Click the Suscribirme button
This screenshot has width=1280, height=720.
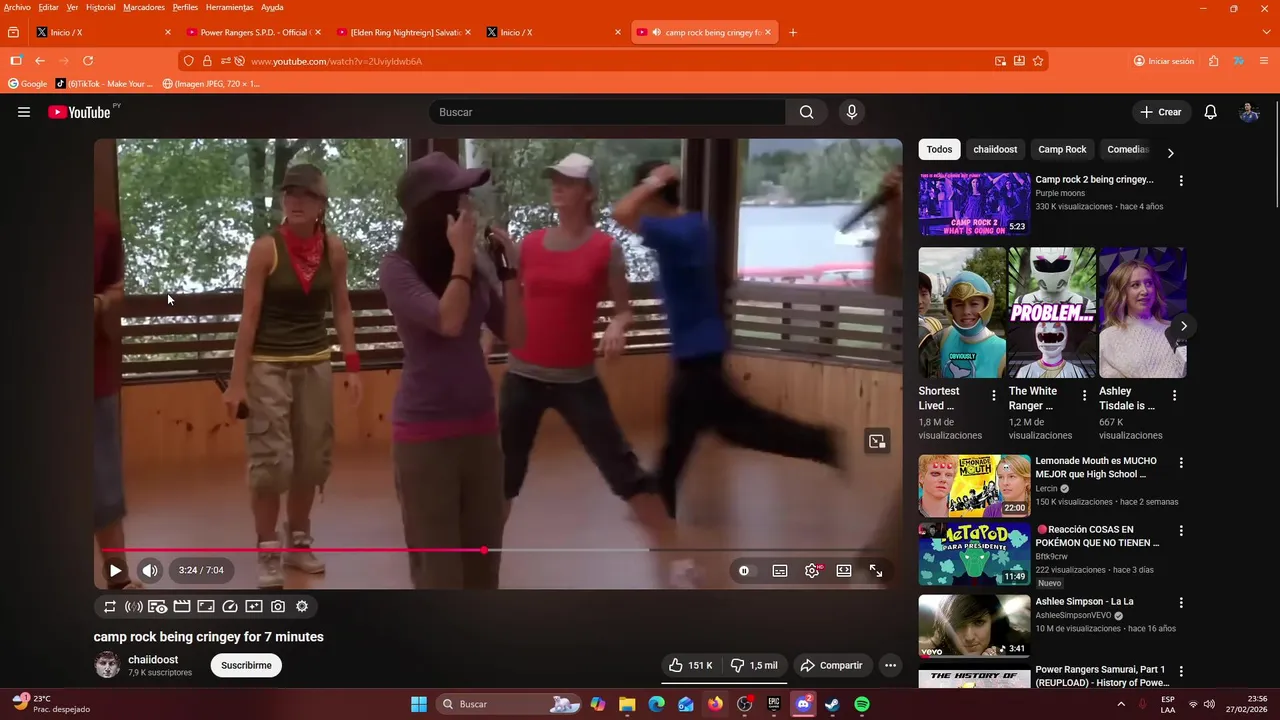click(x=246, y=665)
